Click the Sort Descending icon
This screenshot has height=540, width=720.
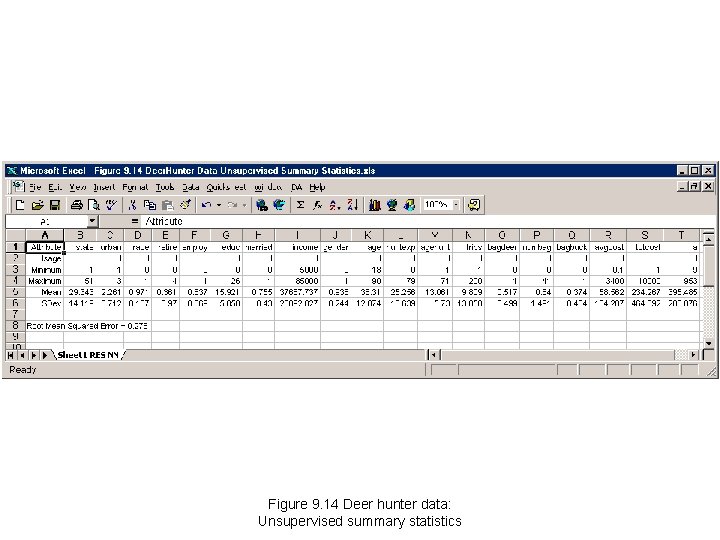tap(352, 205)
